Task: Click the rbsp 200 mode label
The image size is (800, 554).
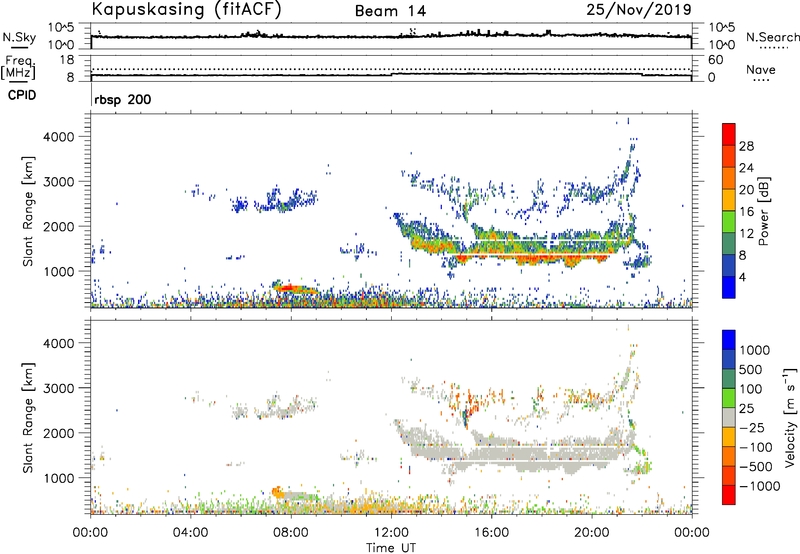Action: coord(122,99)
